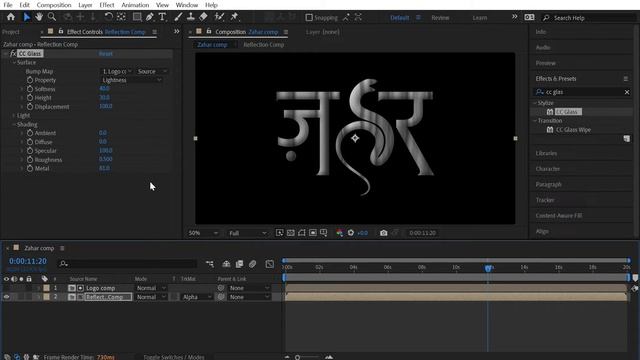
Task: Open the Full resolution dropdown
Action: click(x=247, y=233)
